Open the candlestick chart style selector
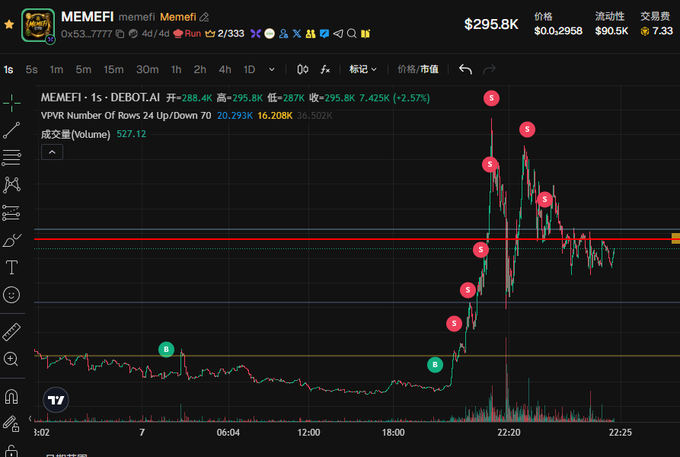Image resolution: width=680 pixels, height=457 pixels. 303,69
